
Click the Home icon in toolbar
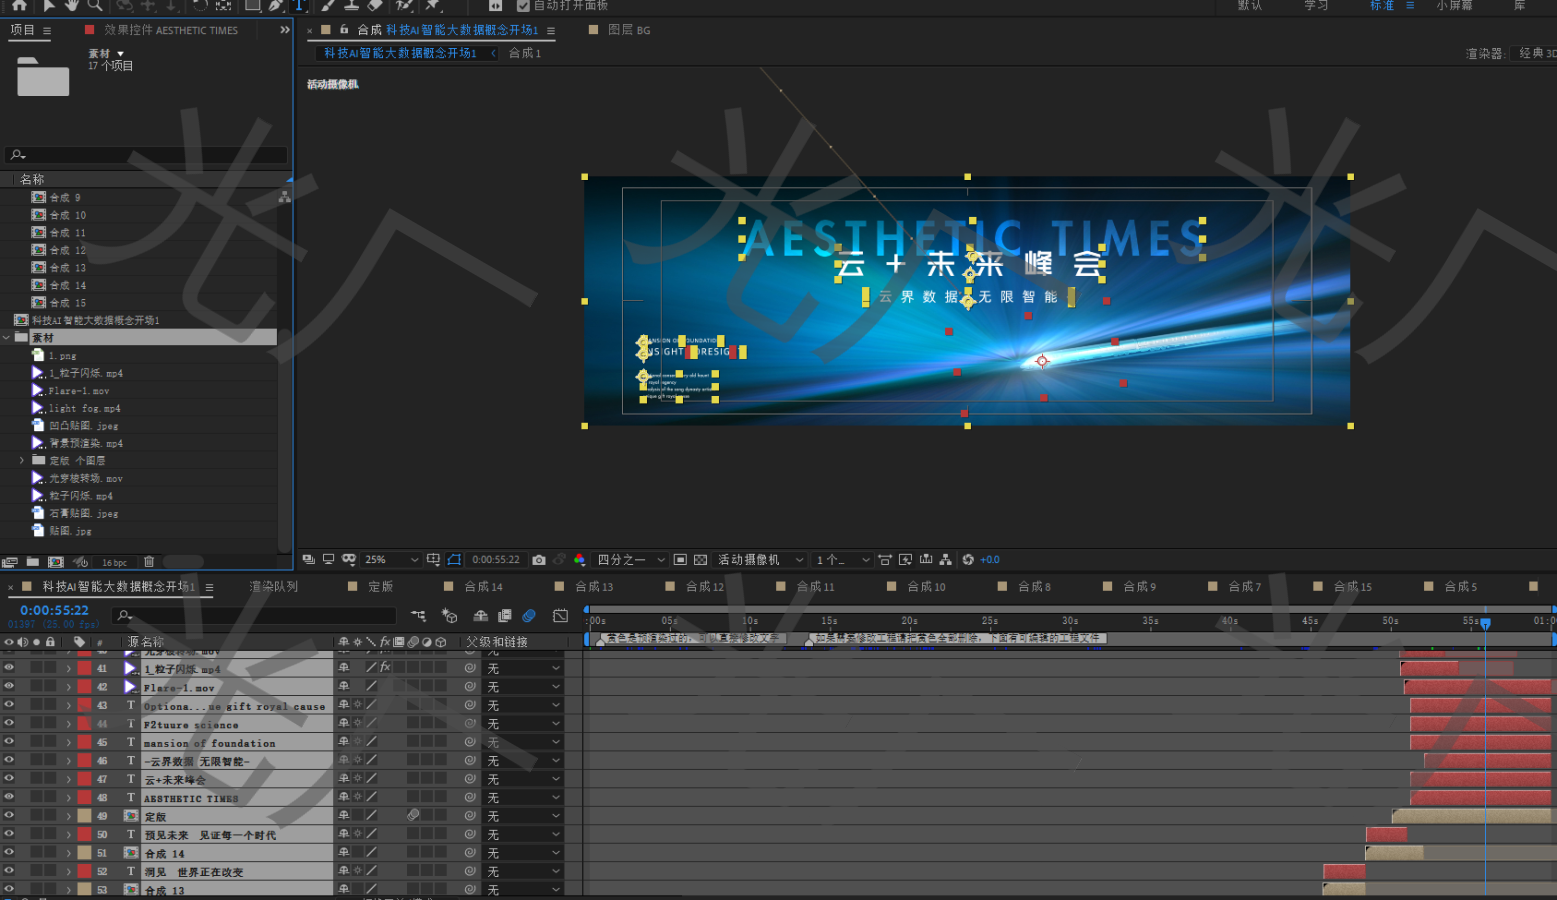(19, 6)
